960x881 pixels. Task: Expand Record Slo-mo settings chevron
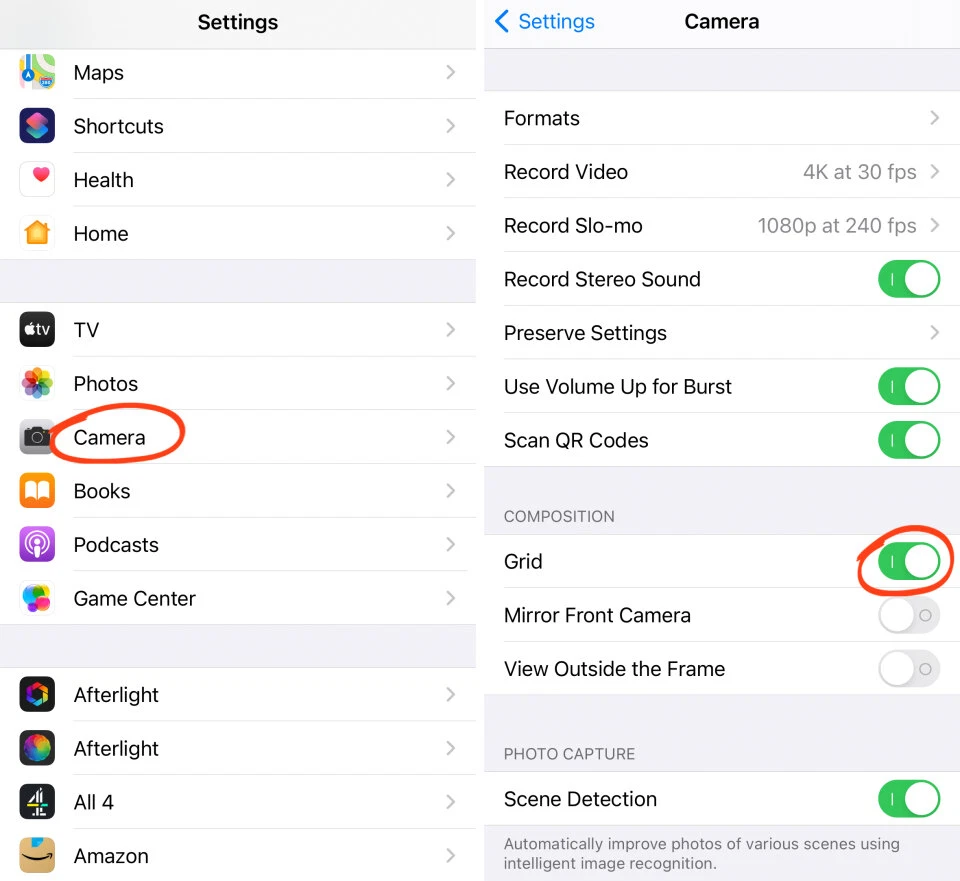pyautogui.click(x=934, y=226)
